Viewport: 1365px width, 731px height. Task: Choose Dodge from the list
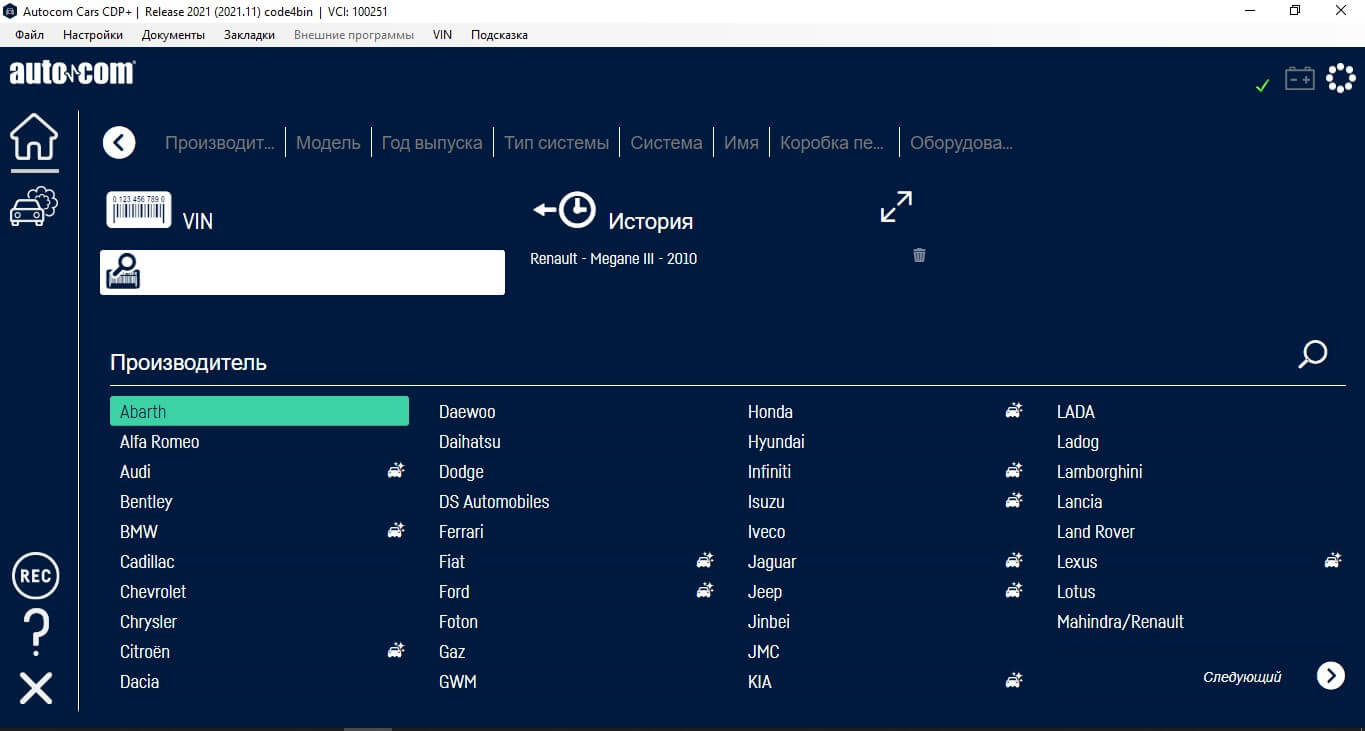click(x=461, y=471)
